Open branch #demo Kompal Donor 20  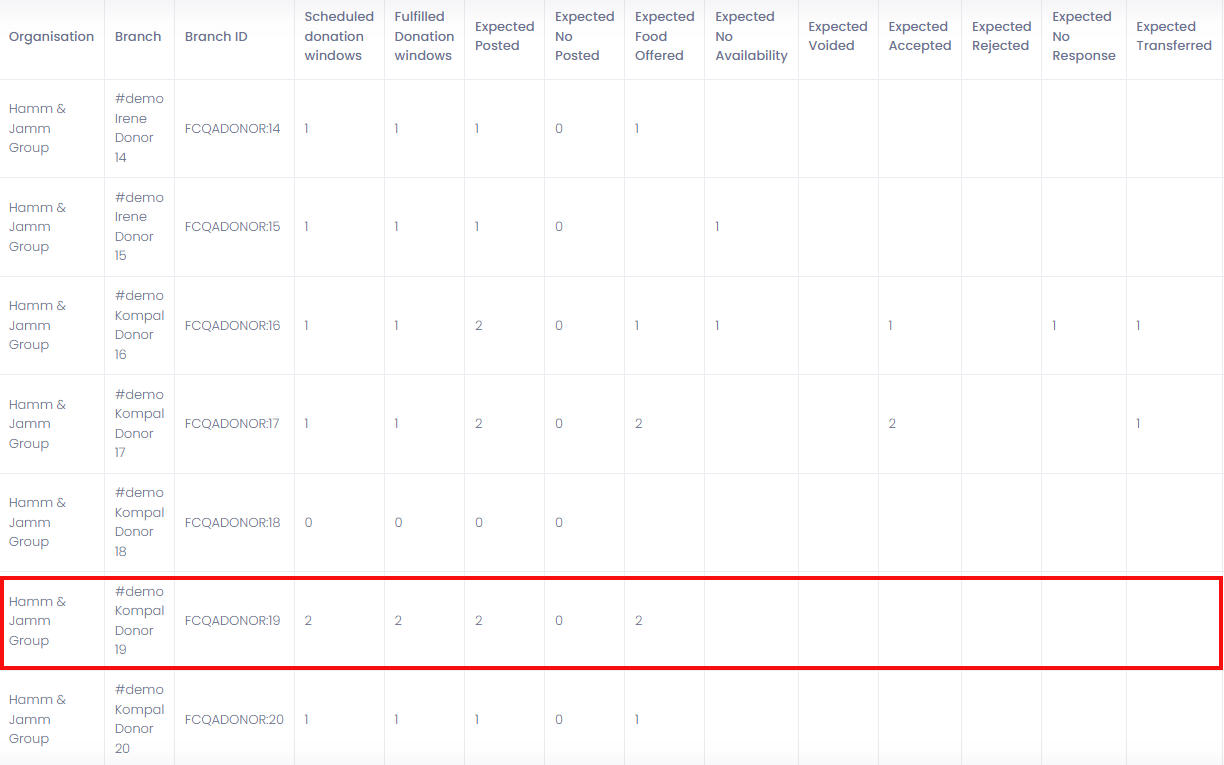click(x=139, y=719)
